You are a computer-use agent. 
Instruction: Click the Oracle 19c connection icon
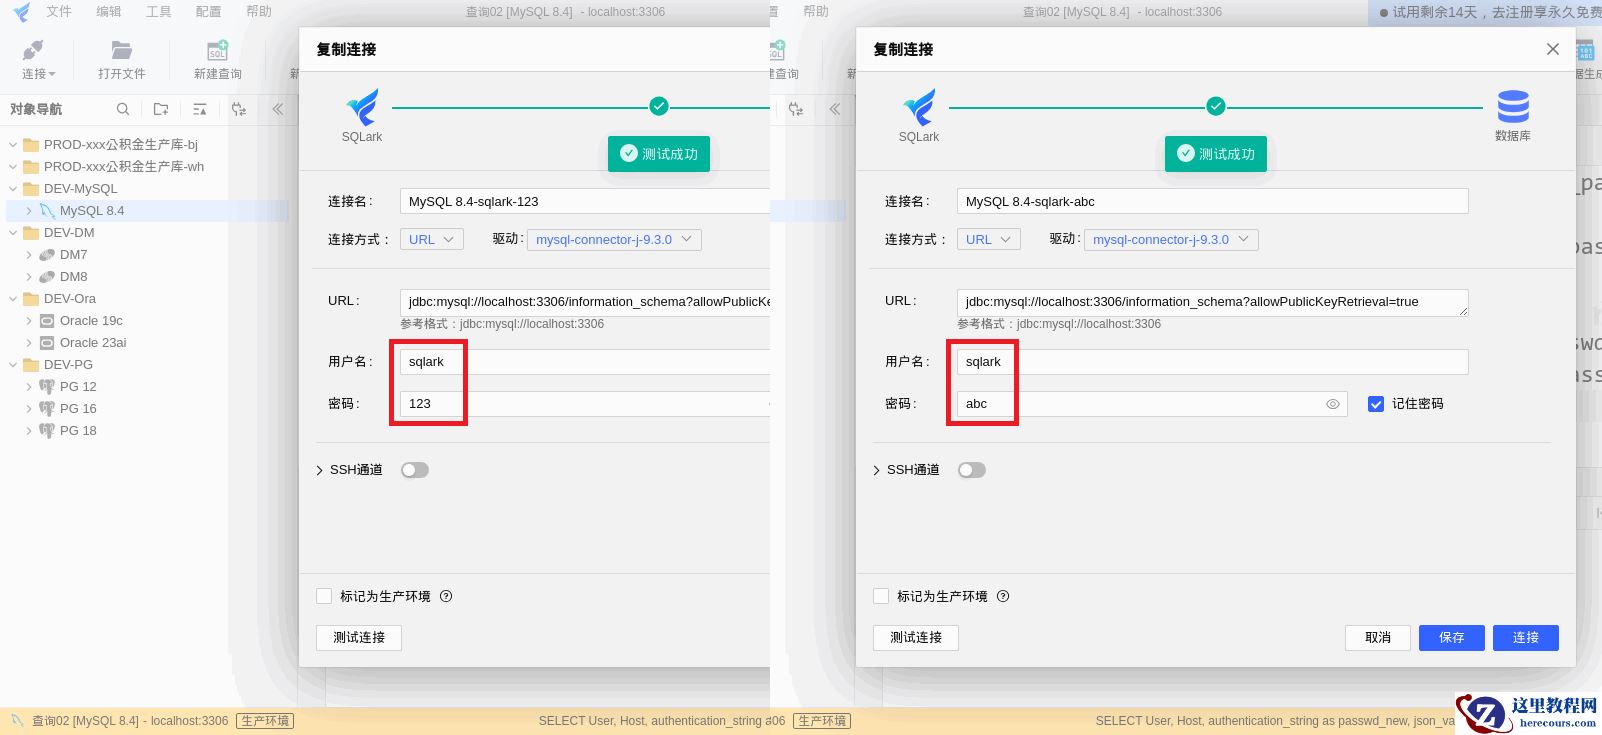coord(47,321)
